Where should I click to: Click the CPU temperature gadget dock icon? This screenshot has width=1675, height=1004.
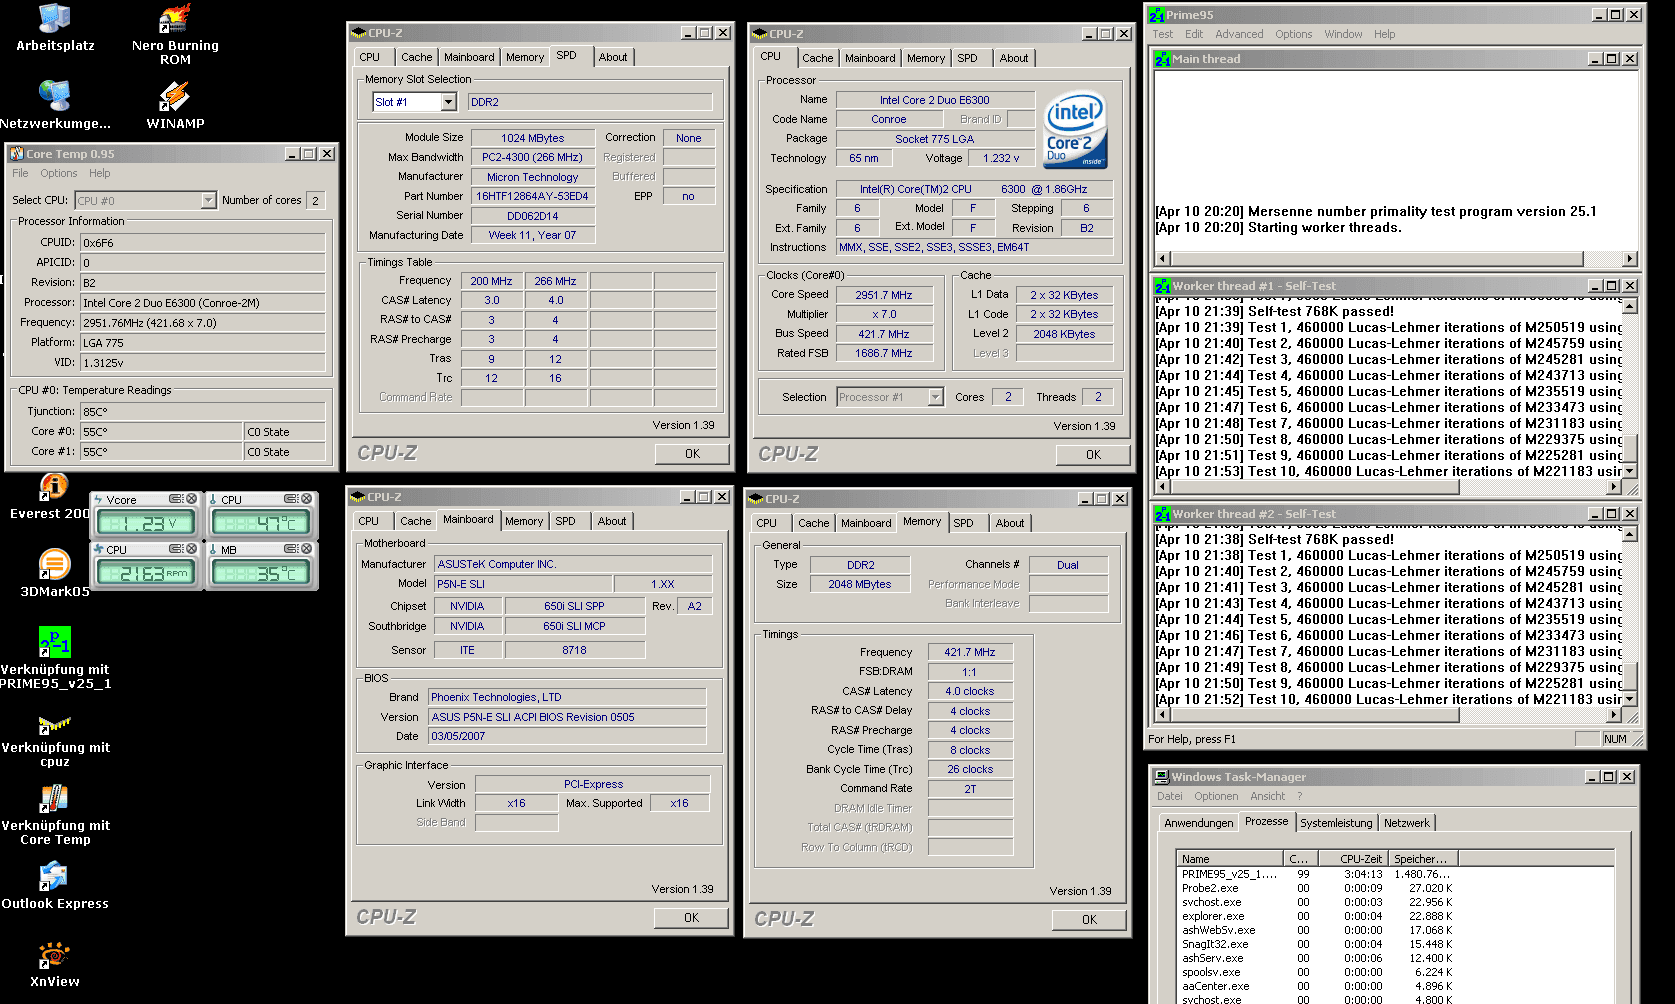point(291,499)
